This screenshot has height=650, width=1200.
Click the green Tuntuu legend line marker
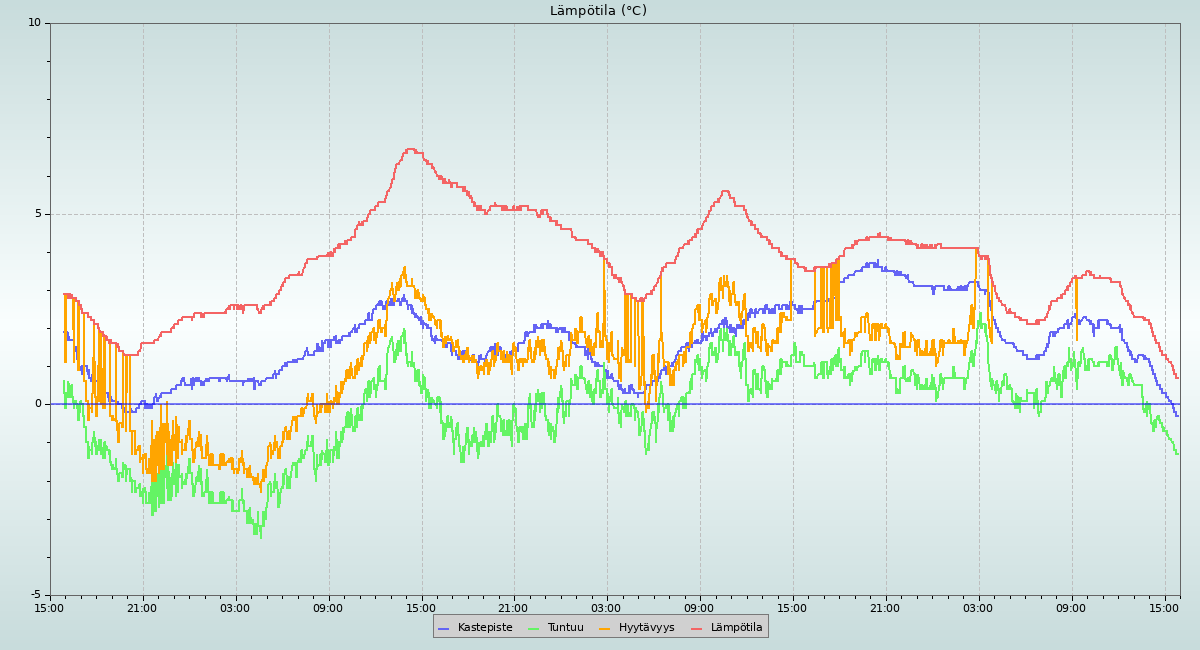533,628
